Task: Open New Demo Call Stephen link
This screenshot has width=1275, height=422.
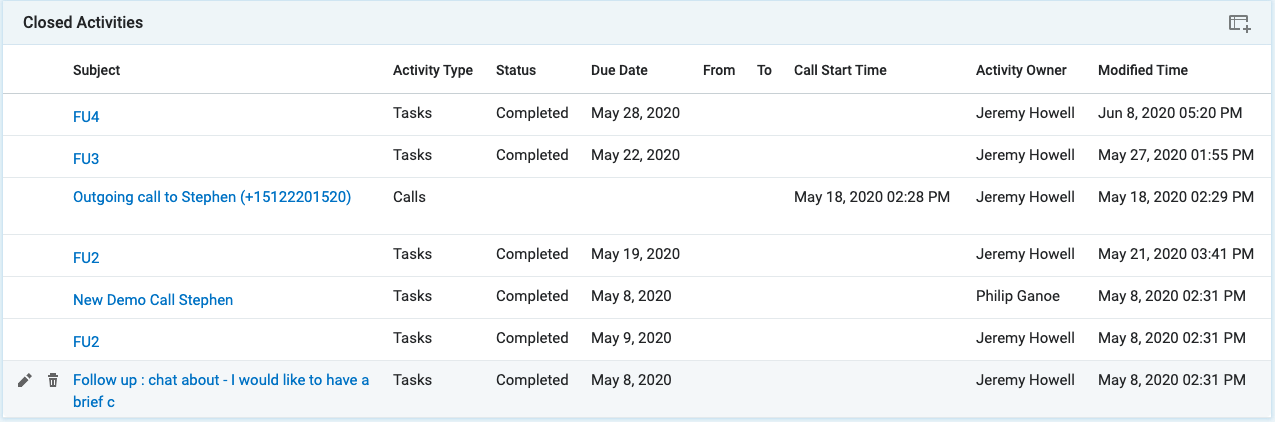Action: coord(153,300)
